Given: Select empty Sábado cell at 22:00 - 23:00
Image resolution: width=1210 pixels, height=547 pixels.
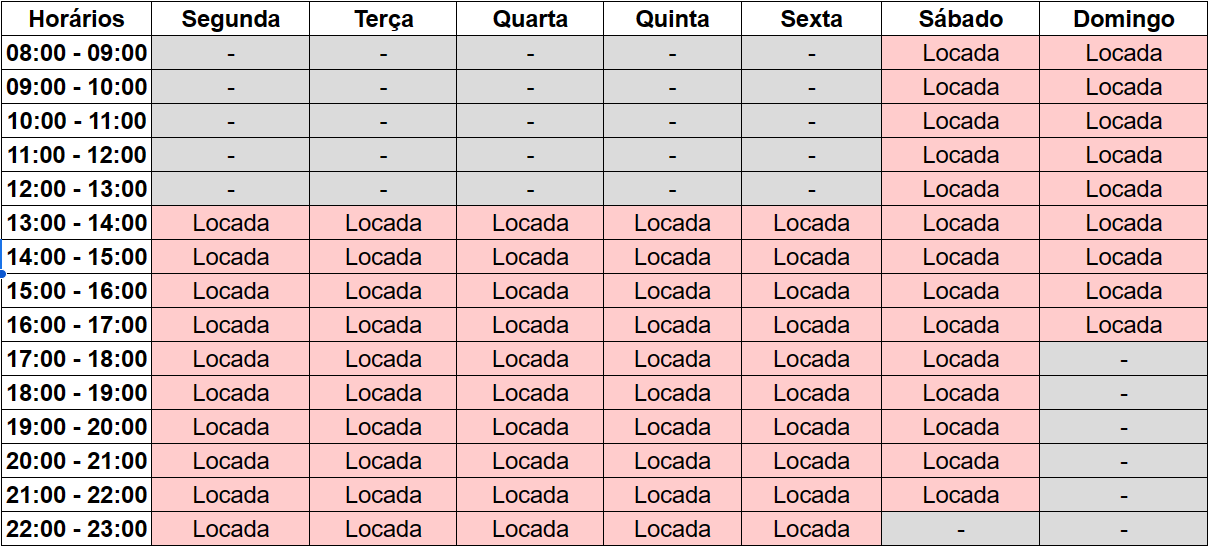Looking at the screenshot, I should click(x=960, y=529).
